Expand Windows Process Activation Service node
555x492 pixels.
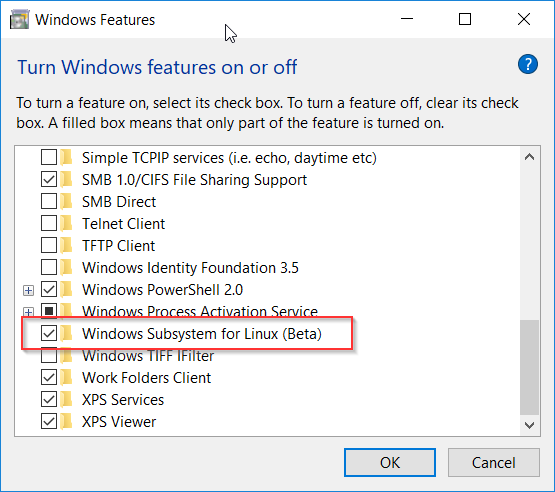tap(28, 312)
